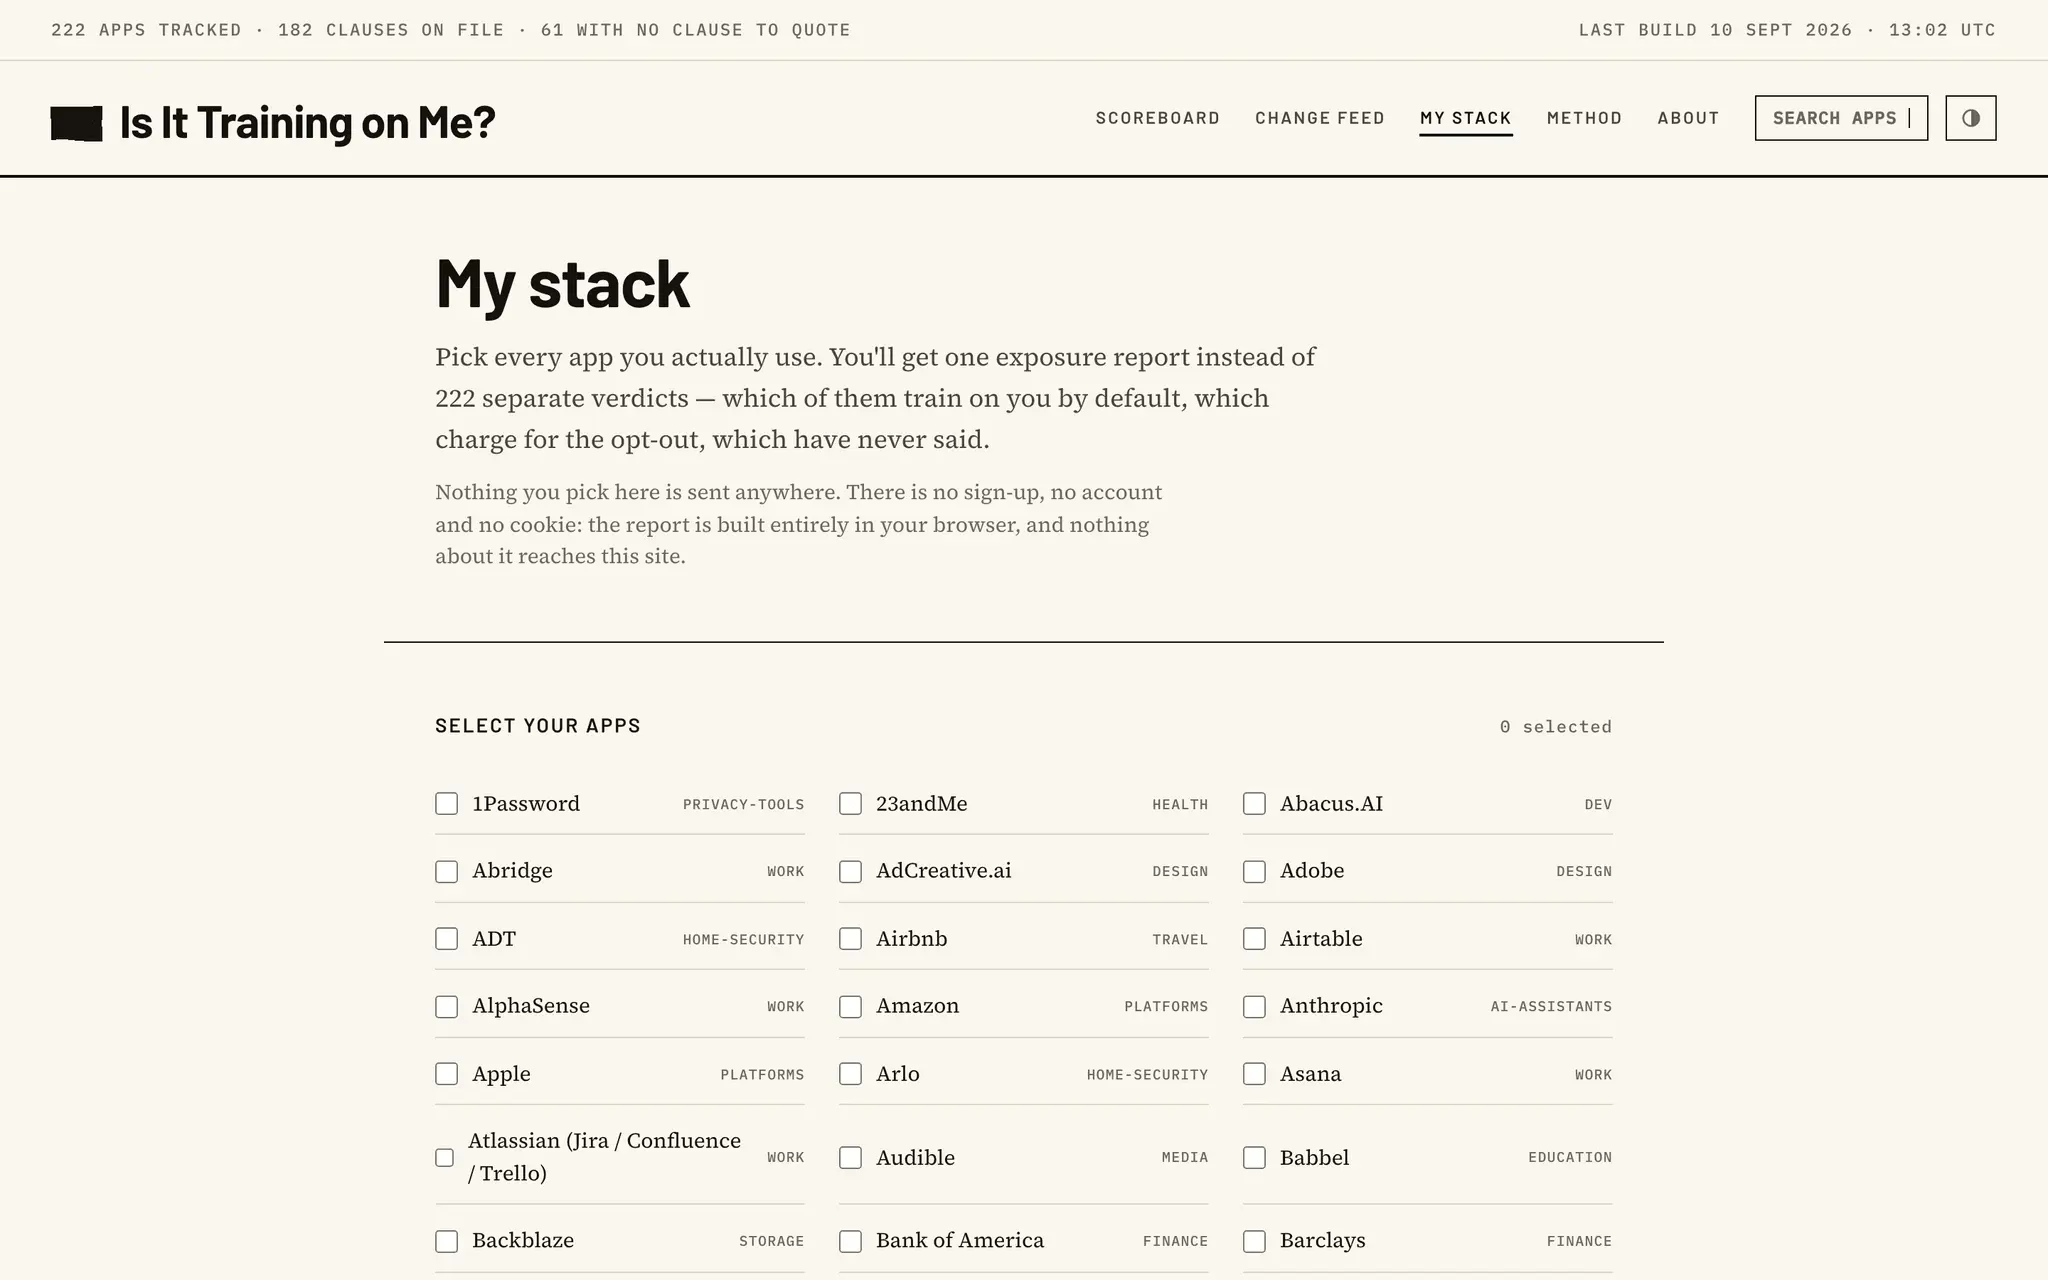Click the Search Apps field
This screenshot has height=1280, width=2048.
[1841, 118]
